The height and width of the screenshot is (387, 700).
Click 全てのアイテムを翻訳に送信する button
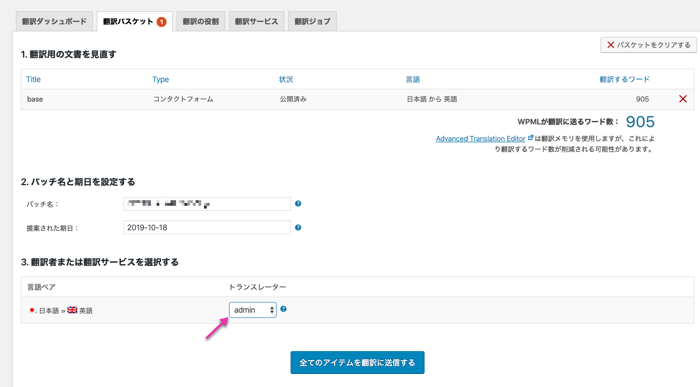(357, 362)
